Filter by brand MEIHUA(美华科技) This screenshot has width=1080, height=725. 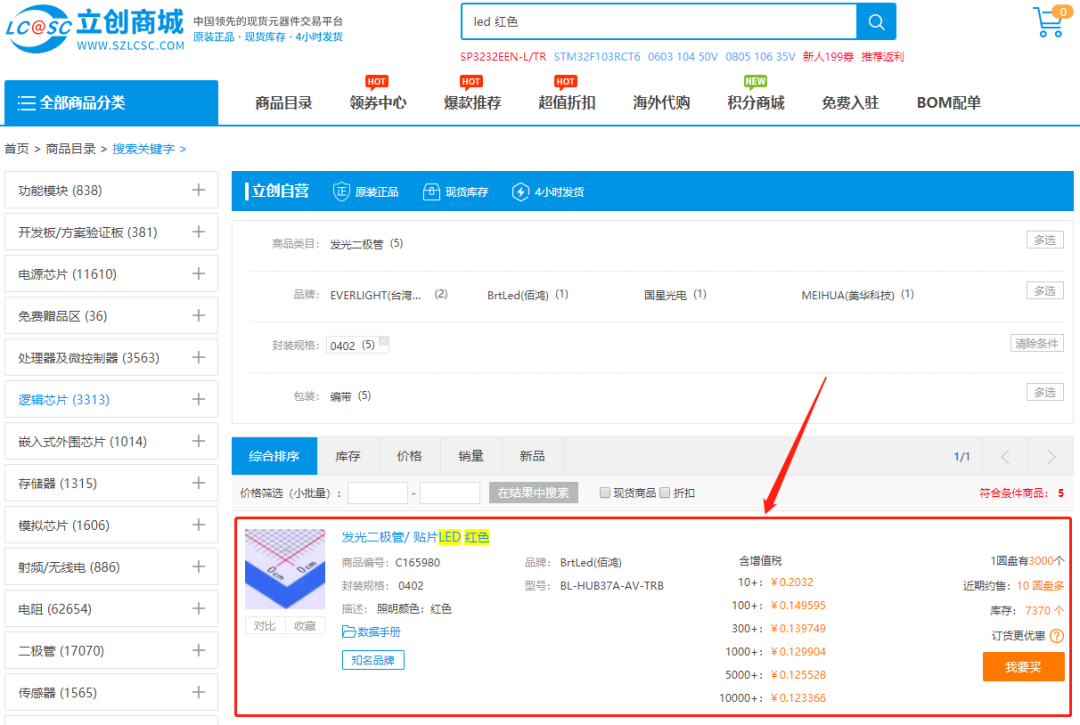tap(848, 295)
